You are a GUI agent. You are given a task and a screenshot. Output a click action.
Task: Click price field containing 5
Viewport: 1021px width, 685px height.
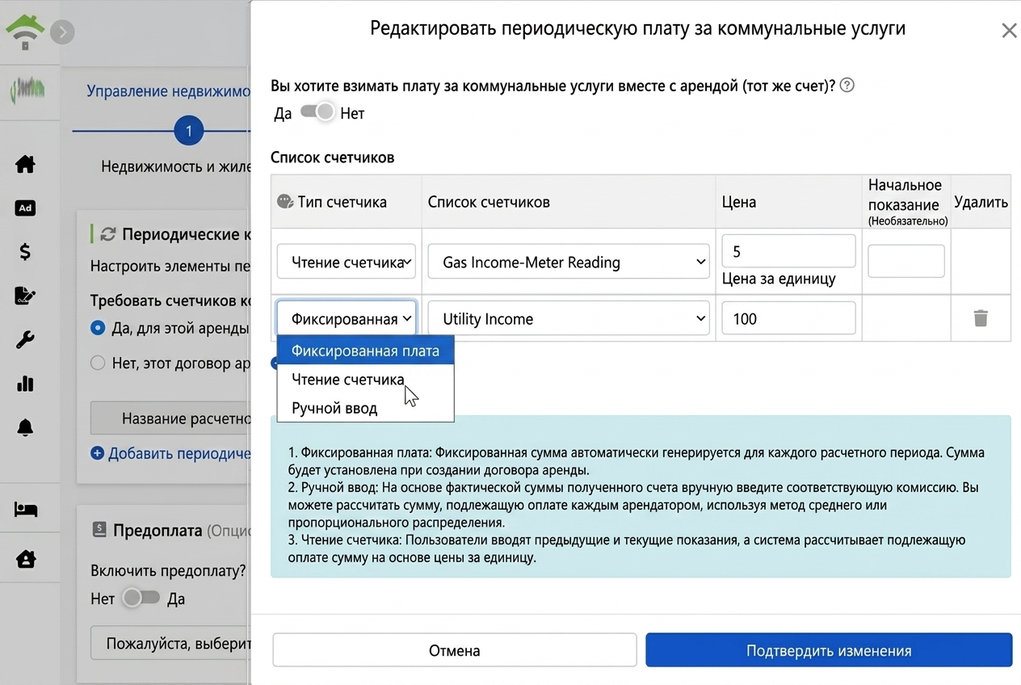click(788, 251)
